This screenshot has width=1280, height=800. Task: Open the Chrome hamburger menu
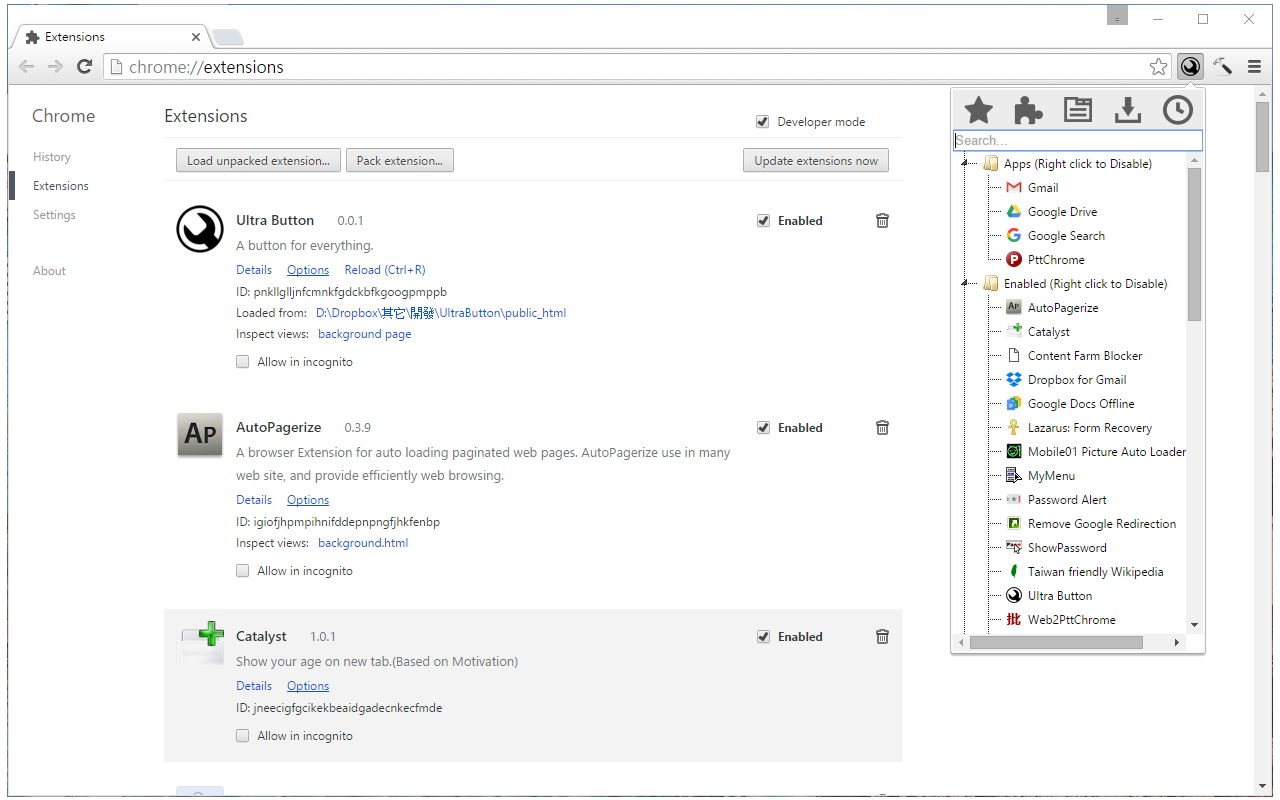click(1254, 67)
